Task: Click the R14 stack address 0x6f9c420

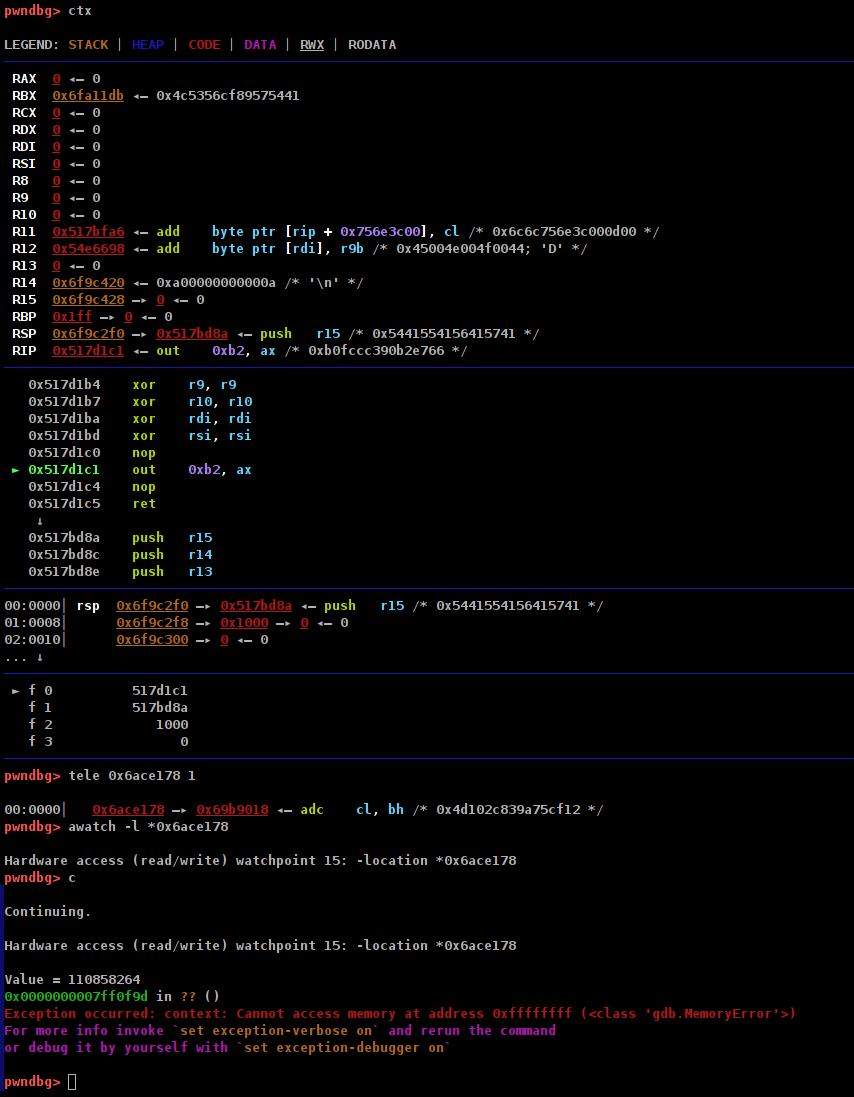Action: (x=88, y=283)
